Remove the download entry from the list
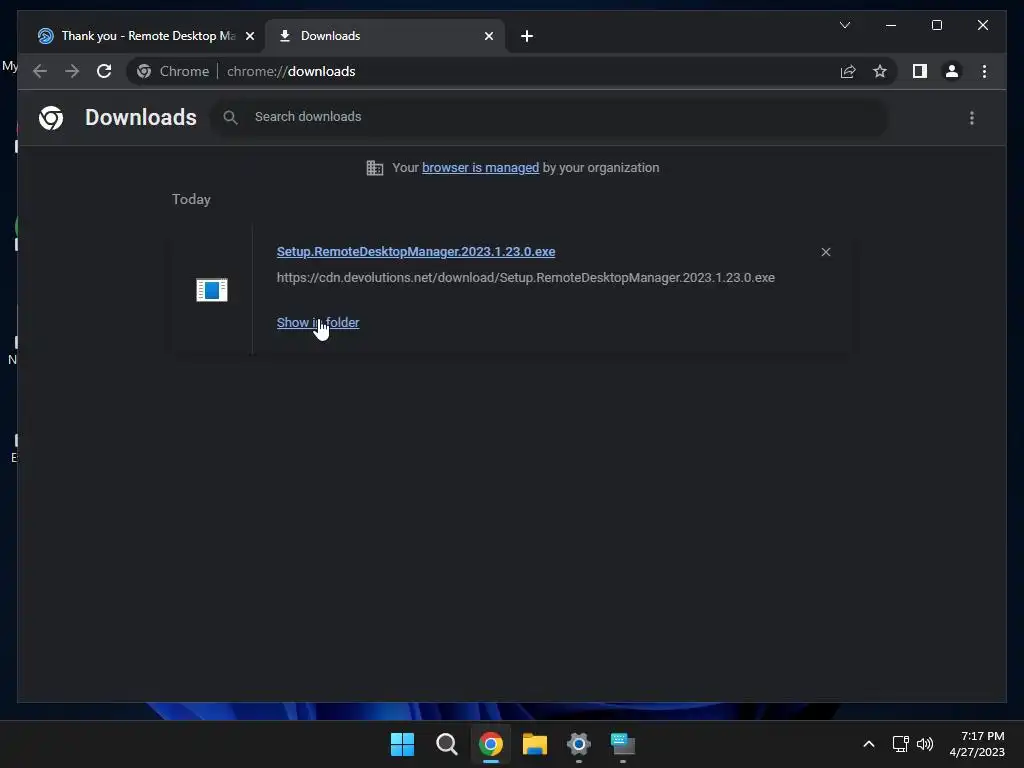This screenshot has height=768, width=1024. click(x=825, y=252)
